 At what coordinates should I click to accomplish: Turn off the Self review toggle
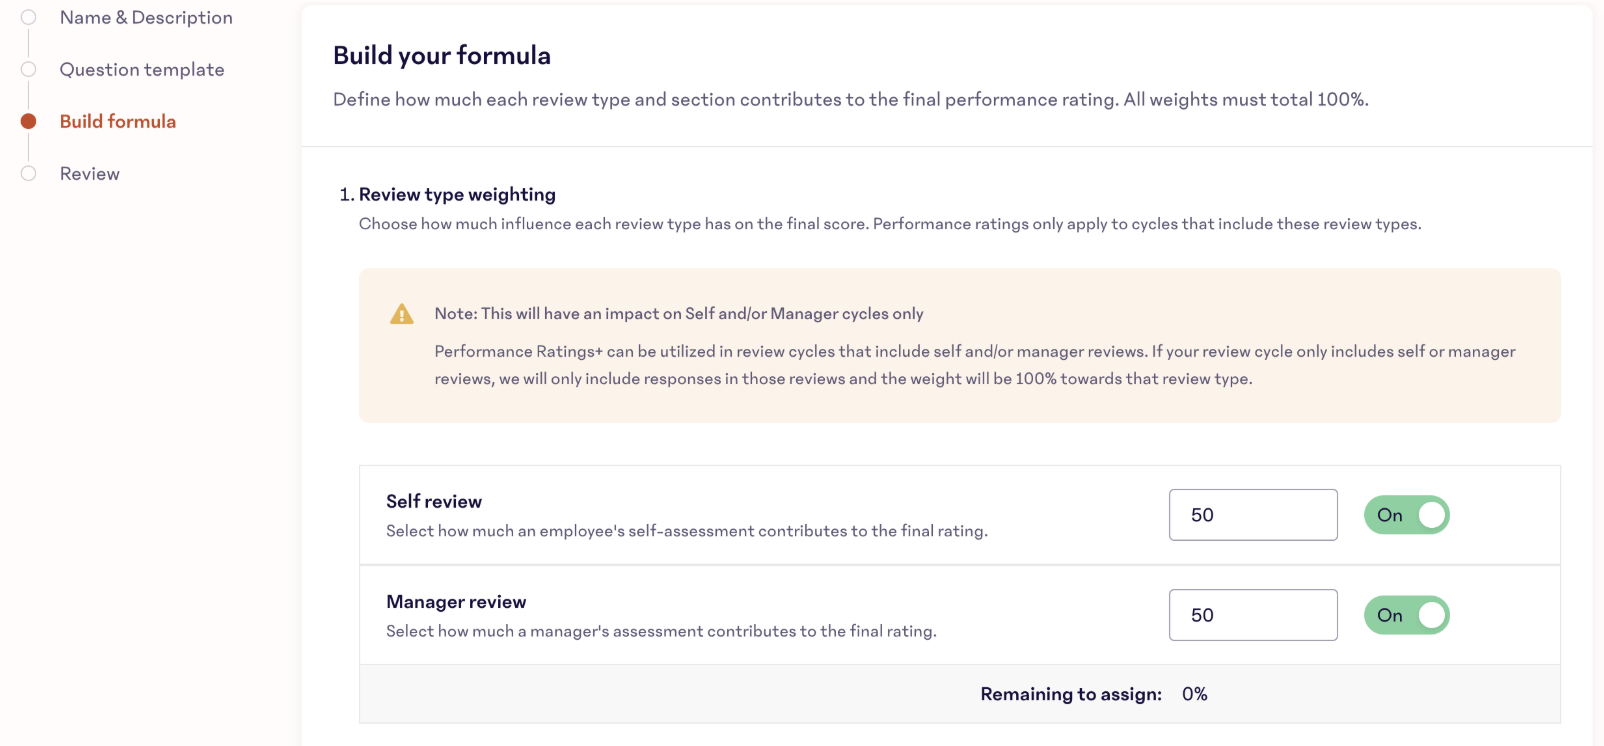pos(1406,515)
